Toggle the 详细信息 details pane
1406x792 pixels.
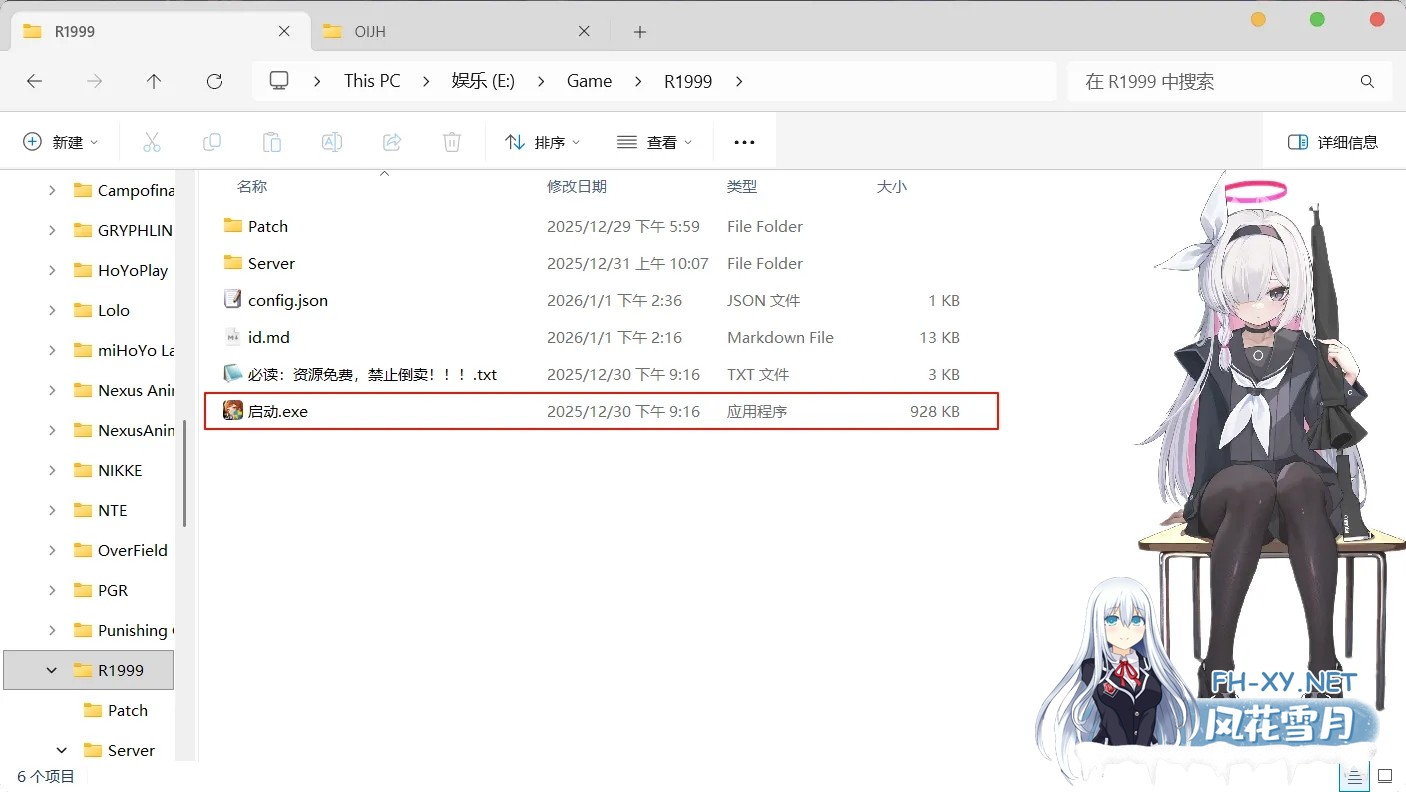pyautogui.click(x=1334, y=141)
